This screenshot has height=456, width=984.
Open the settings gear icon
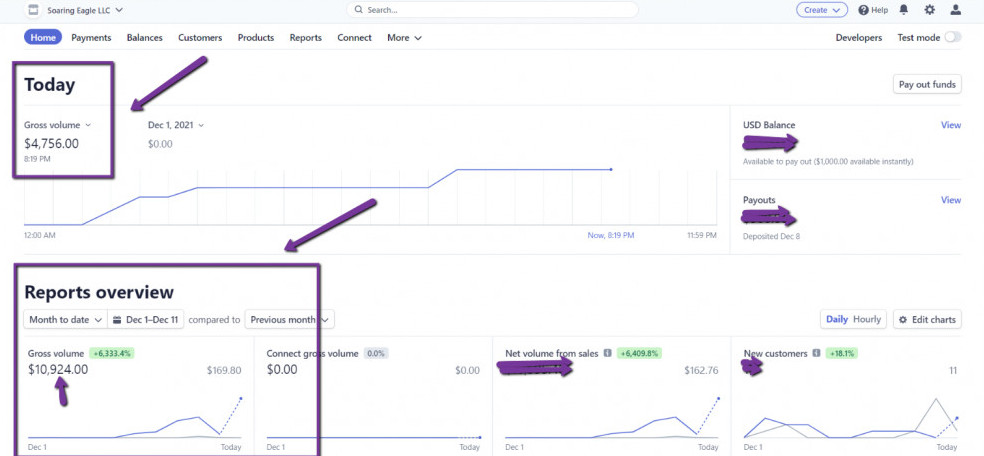point(930,10)
